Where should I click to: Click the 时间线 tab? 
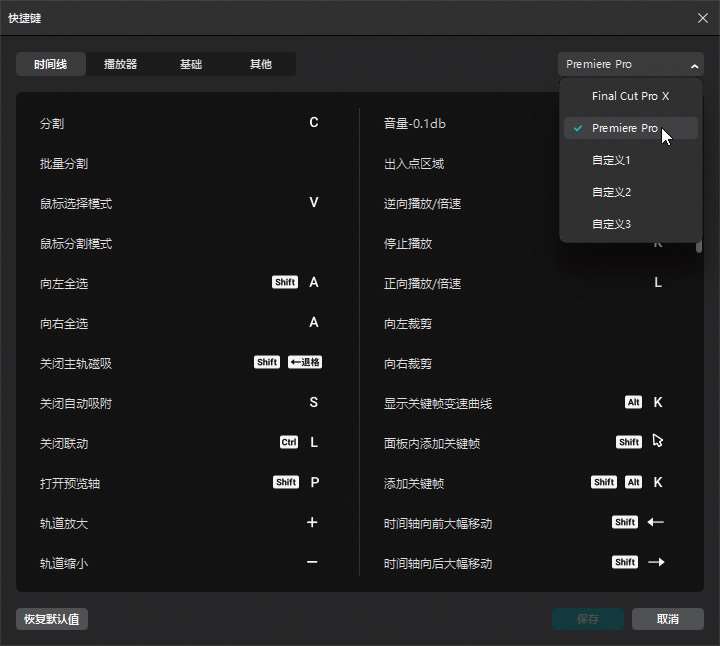click(x=50, y=64)
